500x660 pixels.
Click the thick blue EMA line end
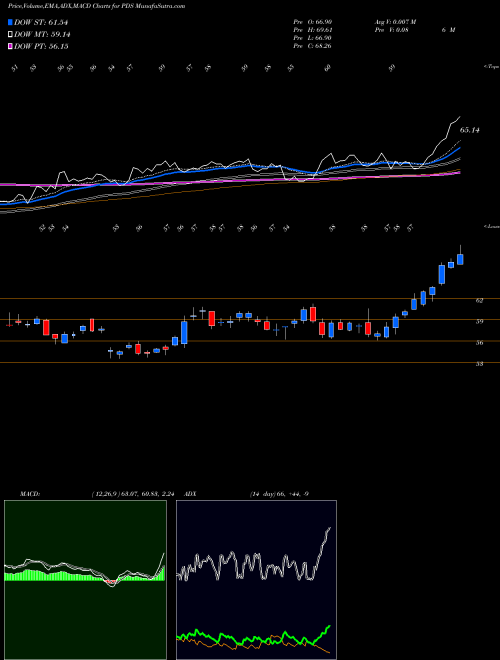coord(460,149)
